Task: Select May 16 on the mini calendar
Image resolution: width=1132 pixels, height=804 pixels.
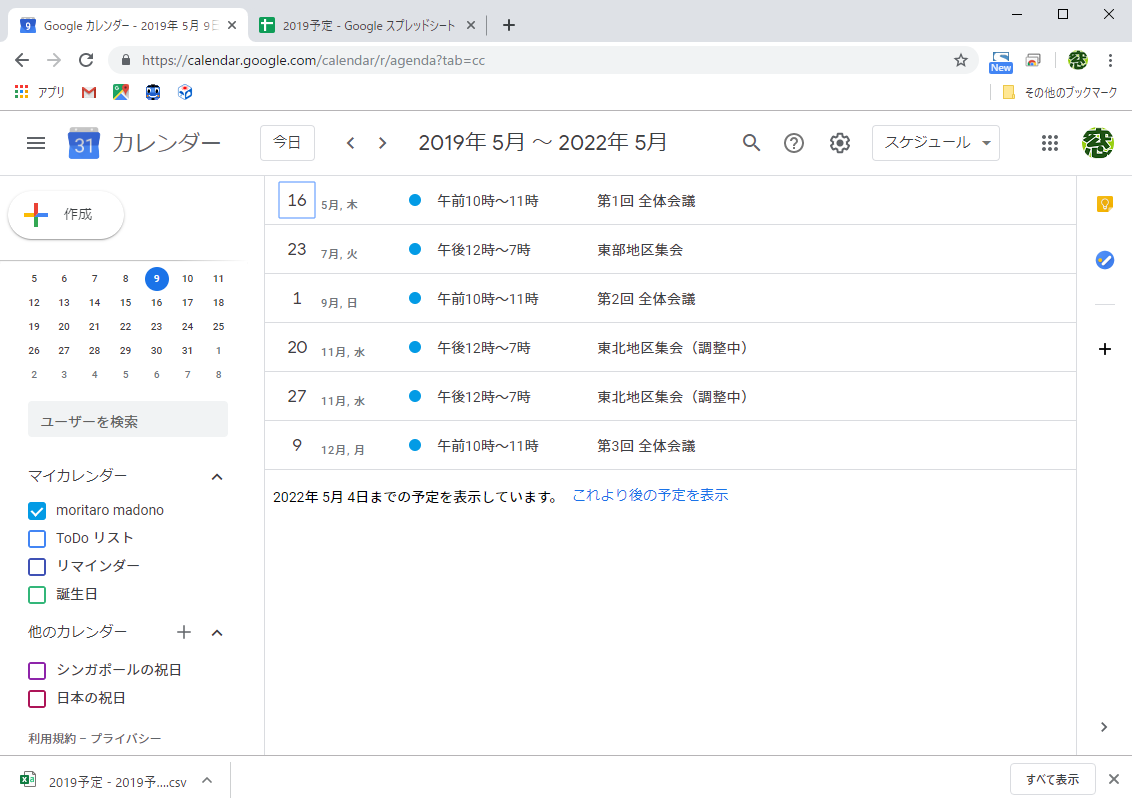Action: (156, 302)
